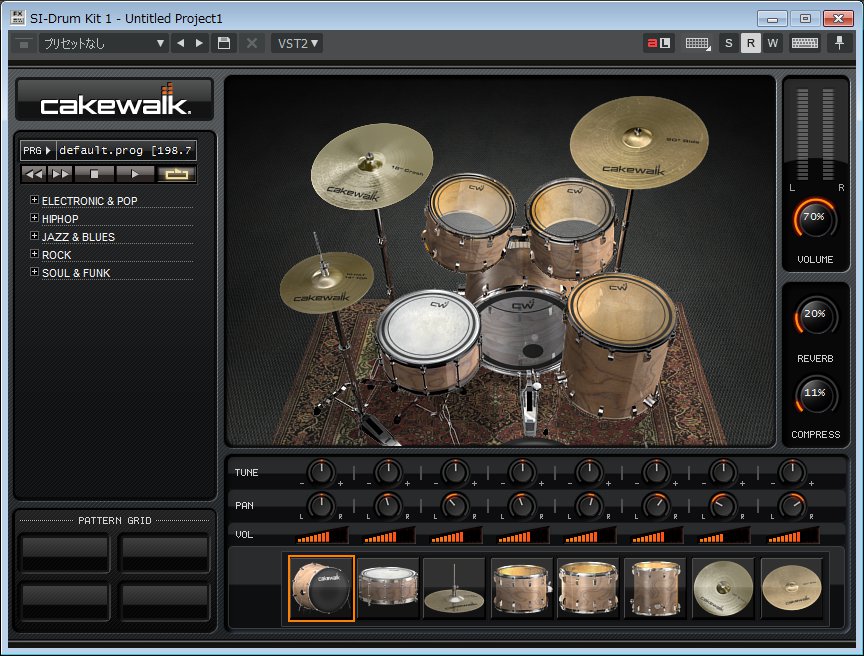Click the first TUNE knob for kick
The width and height of the screenshot is (864, 656).
coord(321,472)
